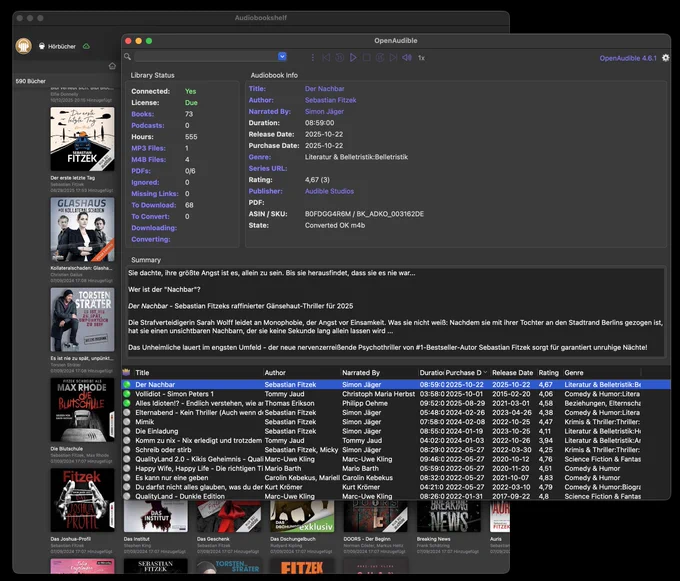Open Der erste letzte Tag cover in Audiobookshelf
This screenshot has height=581, width=680.
pos(82,139)
